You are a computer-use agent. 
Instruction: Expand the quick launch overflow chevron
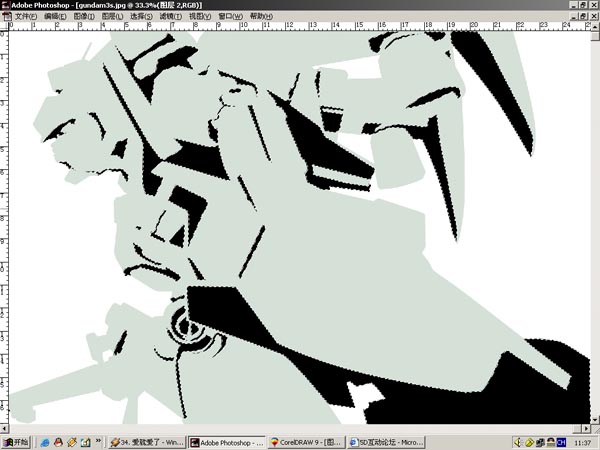(x=98, y=441)
